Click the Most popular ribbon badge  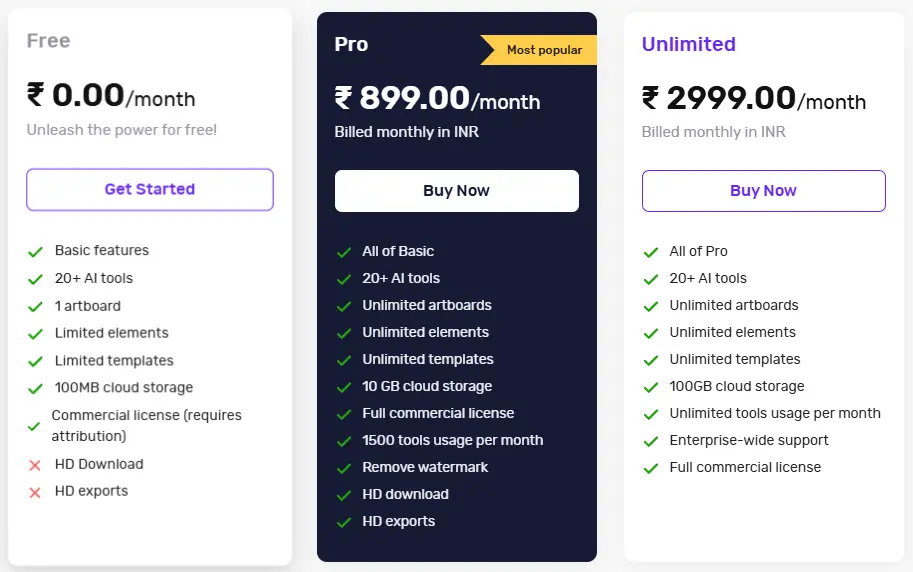(541, 50)
